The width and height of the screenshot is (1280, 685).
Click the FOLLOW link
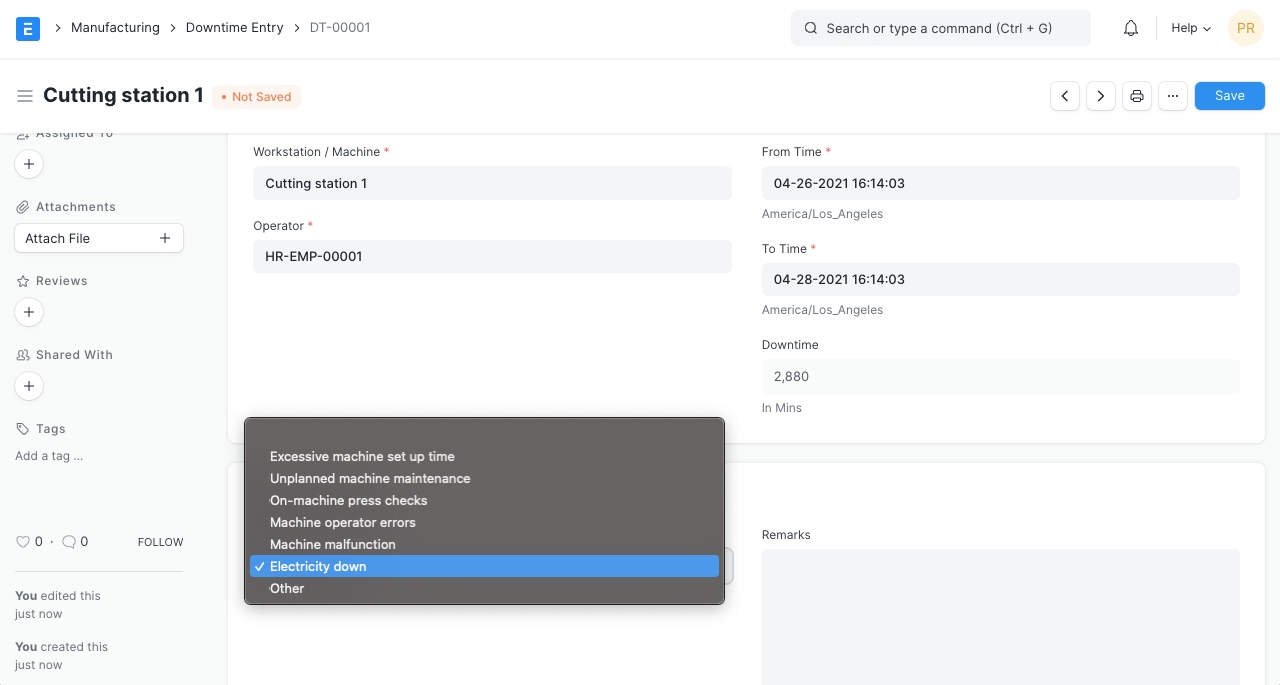point(160,542)
